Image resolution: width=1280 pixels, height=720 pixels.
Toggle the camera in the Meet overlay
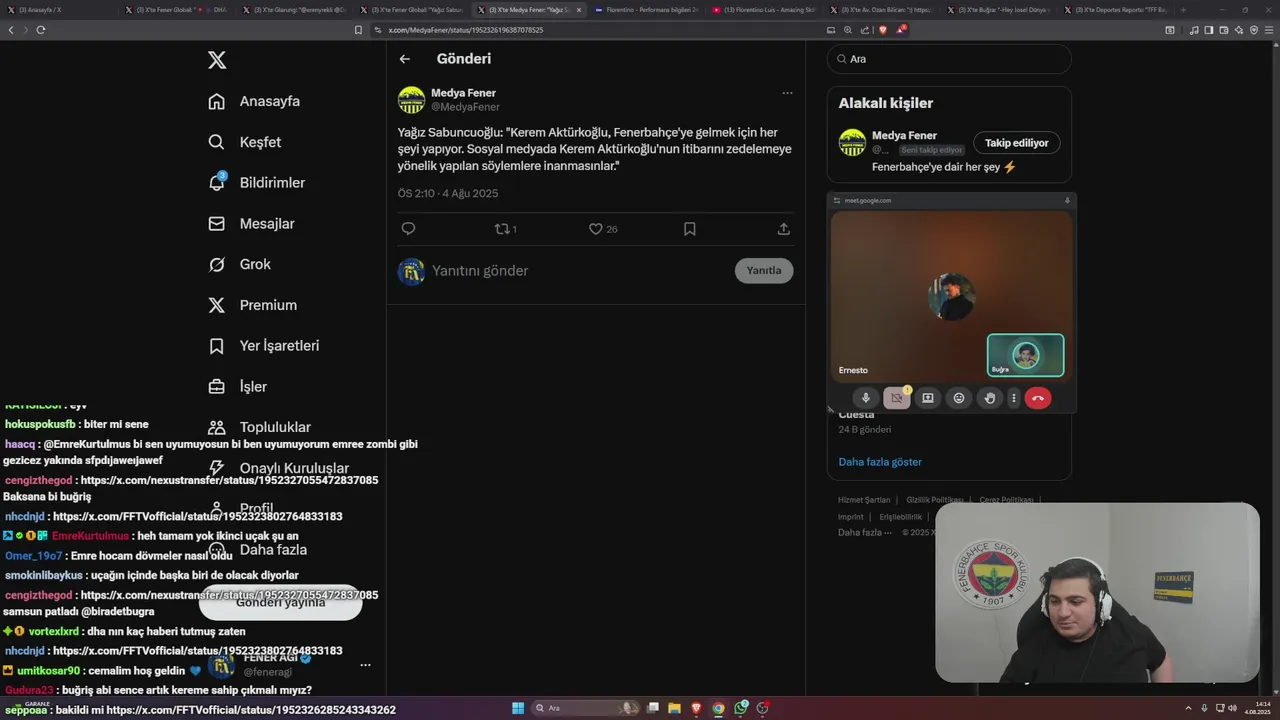896,398
